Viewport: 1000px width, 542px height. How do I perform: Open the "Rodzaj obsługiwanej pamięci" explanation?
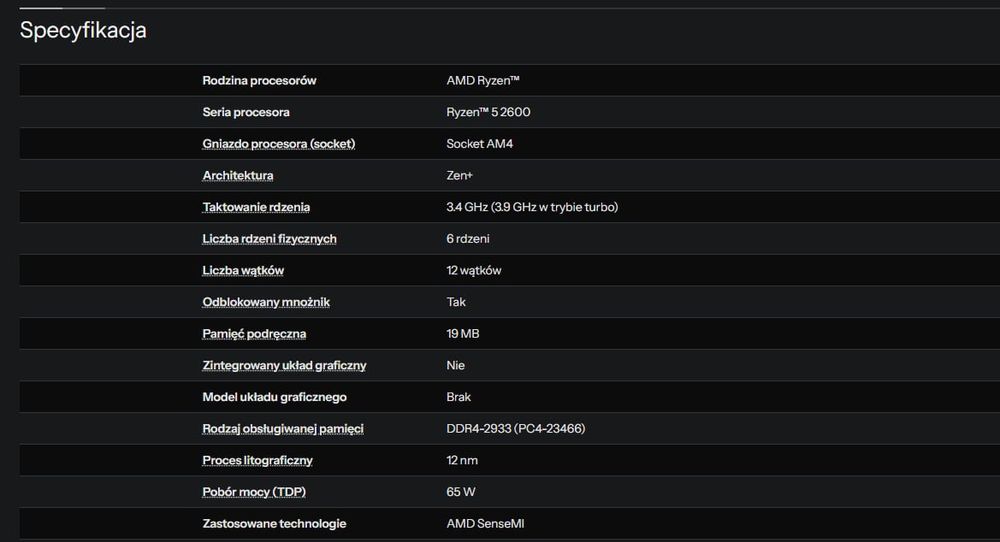point(283,429)
